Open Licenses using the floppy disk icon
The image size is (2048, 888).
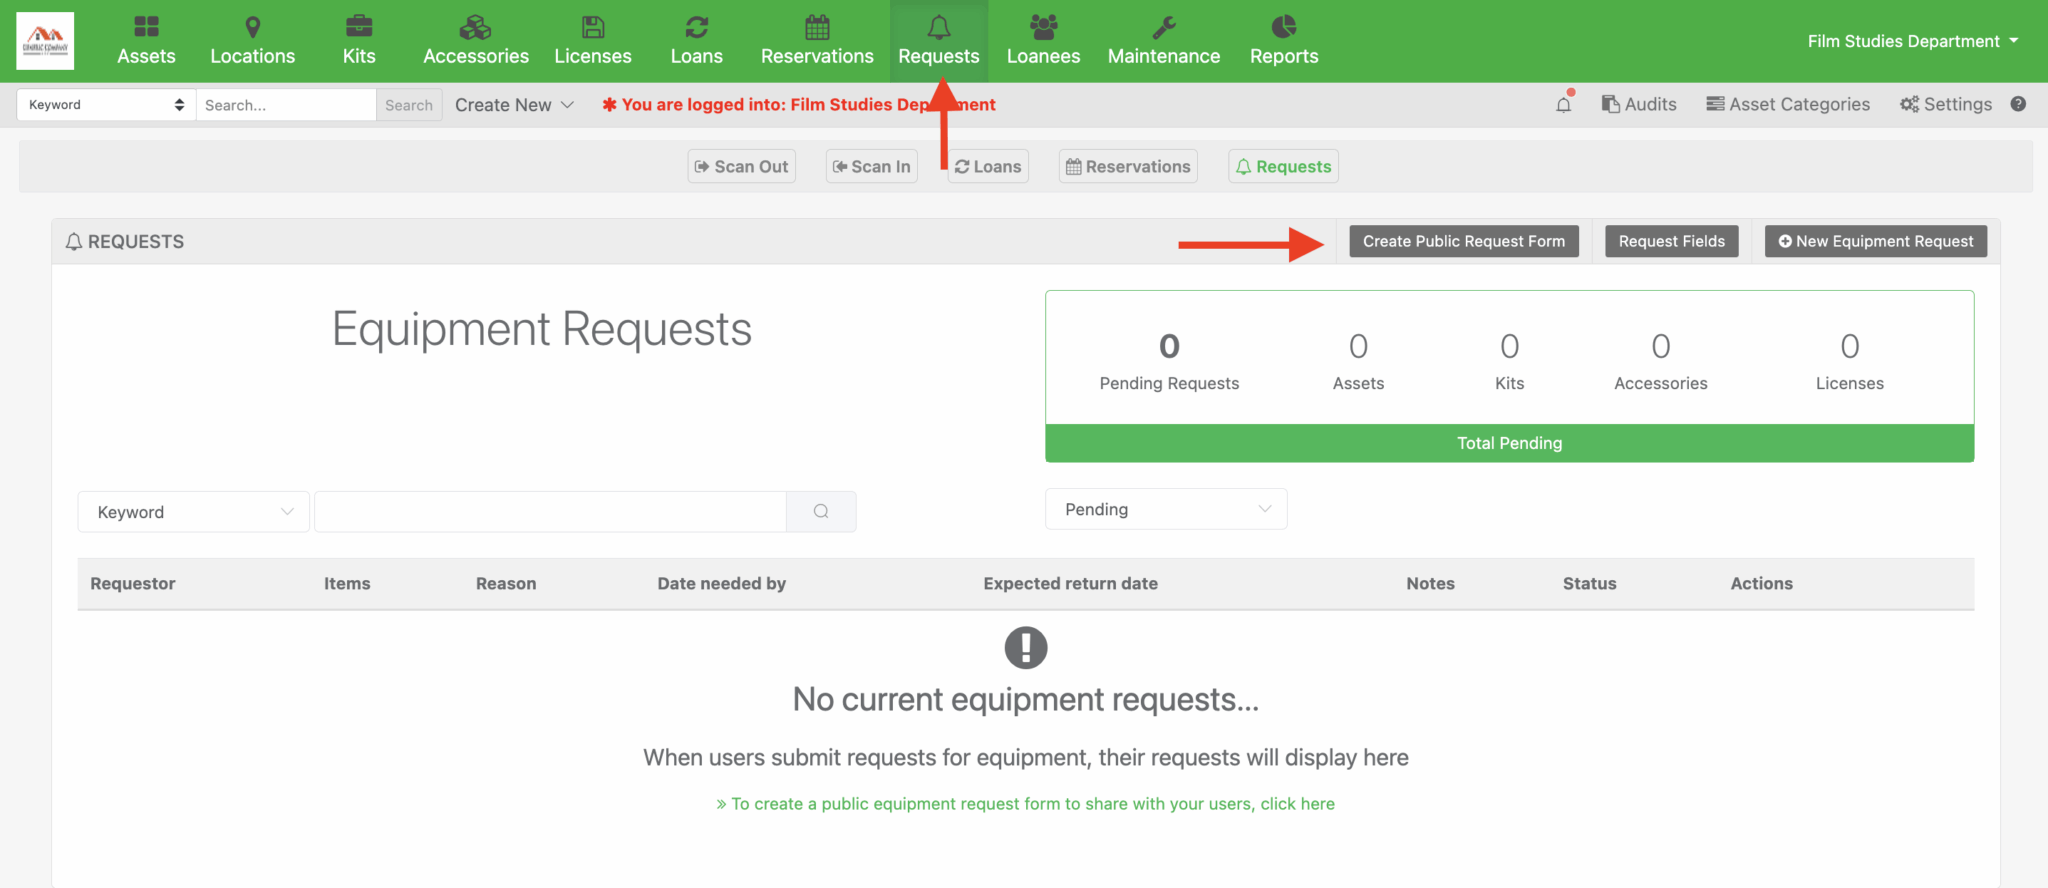click(593, 27)
